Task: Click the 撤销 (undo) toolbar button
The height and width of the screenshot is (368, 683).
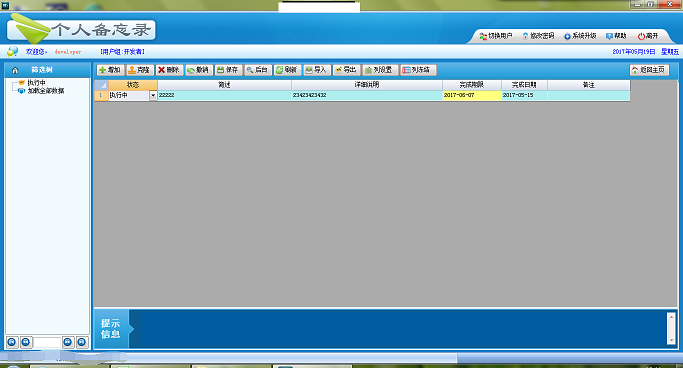Action: pos(199,70)
